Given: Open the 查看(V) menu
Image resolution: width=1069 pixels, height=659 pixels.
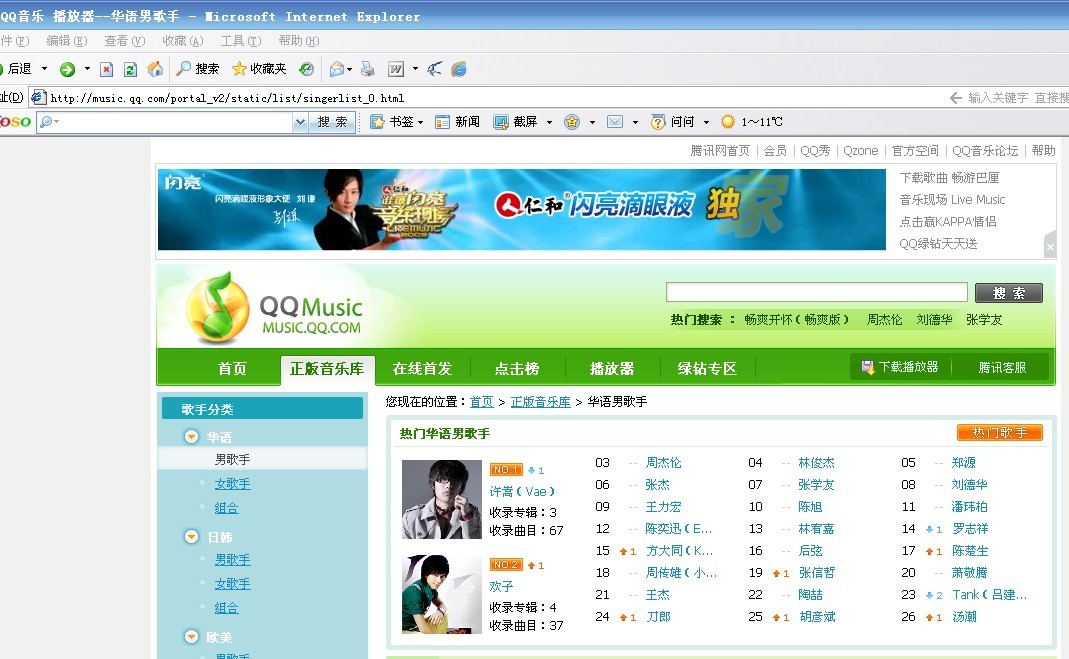Looking at the screenshot, I should (125, 41).
